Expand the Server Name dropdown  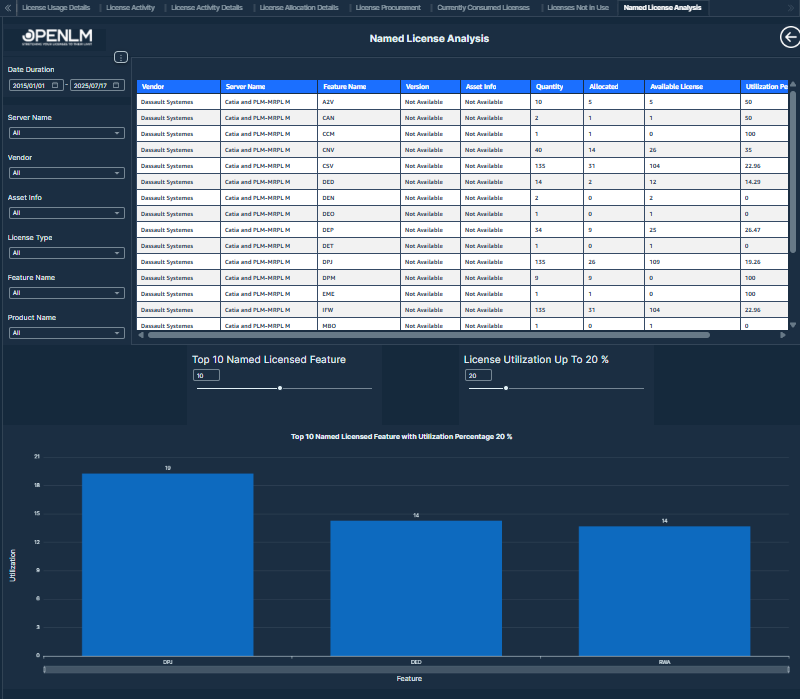pyautogui.click(x=66, y=132)
